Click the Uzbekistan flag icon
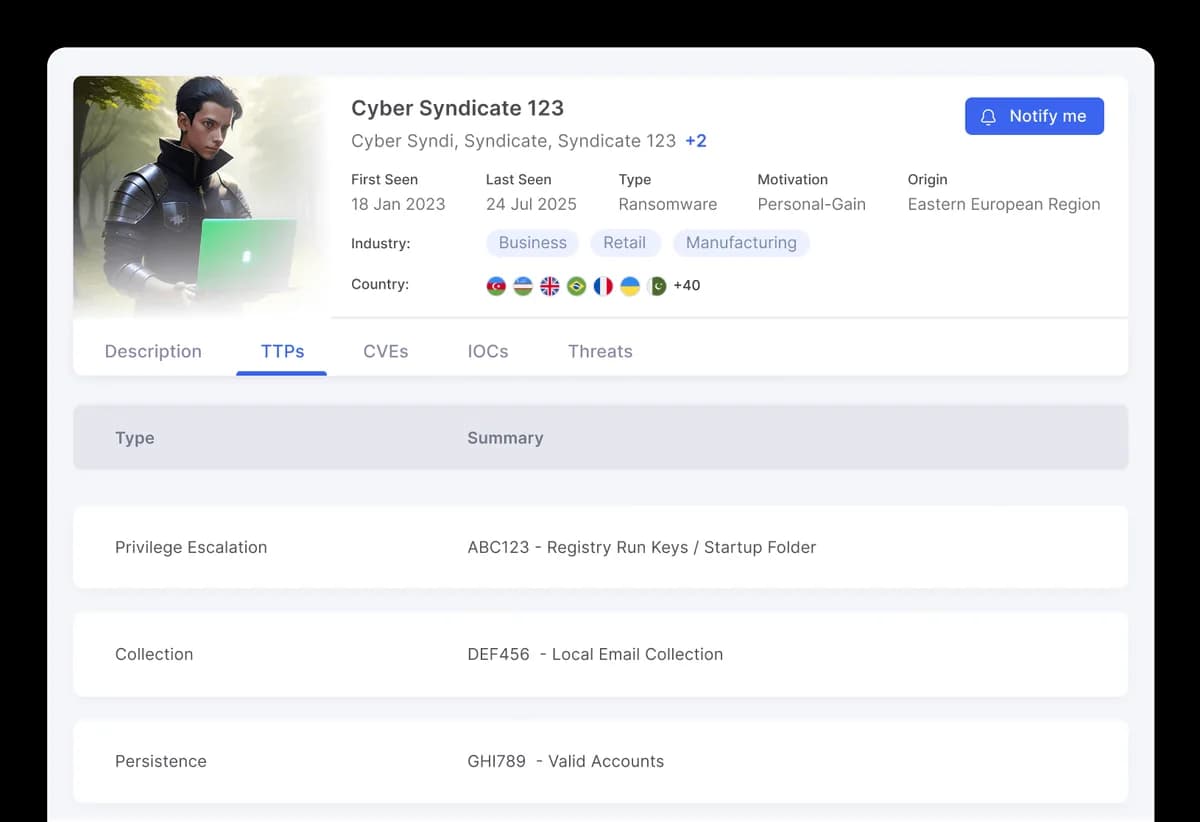Viewport: 1200px width, 822px height. [523, 286]
